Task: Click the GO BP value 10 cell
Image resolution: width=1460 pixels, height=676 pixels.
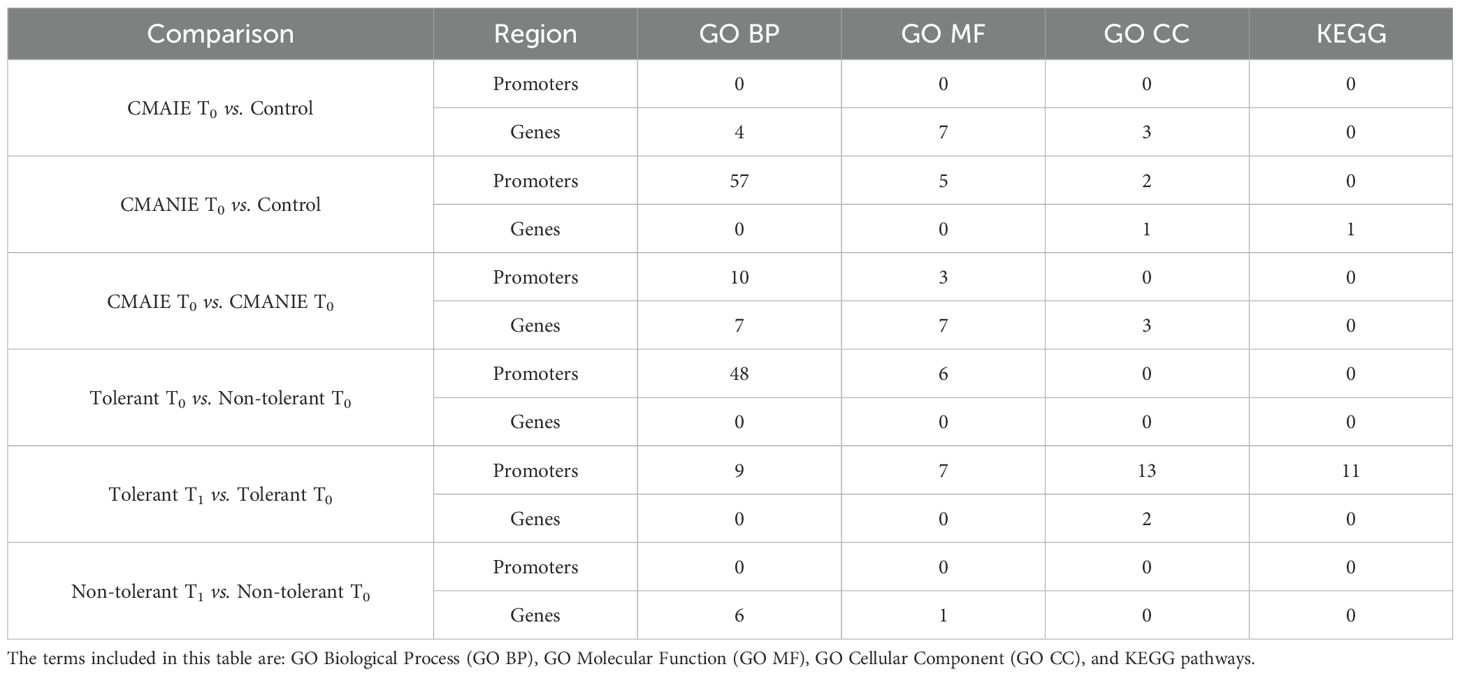Action: pos(739,278)
